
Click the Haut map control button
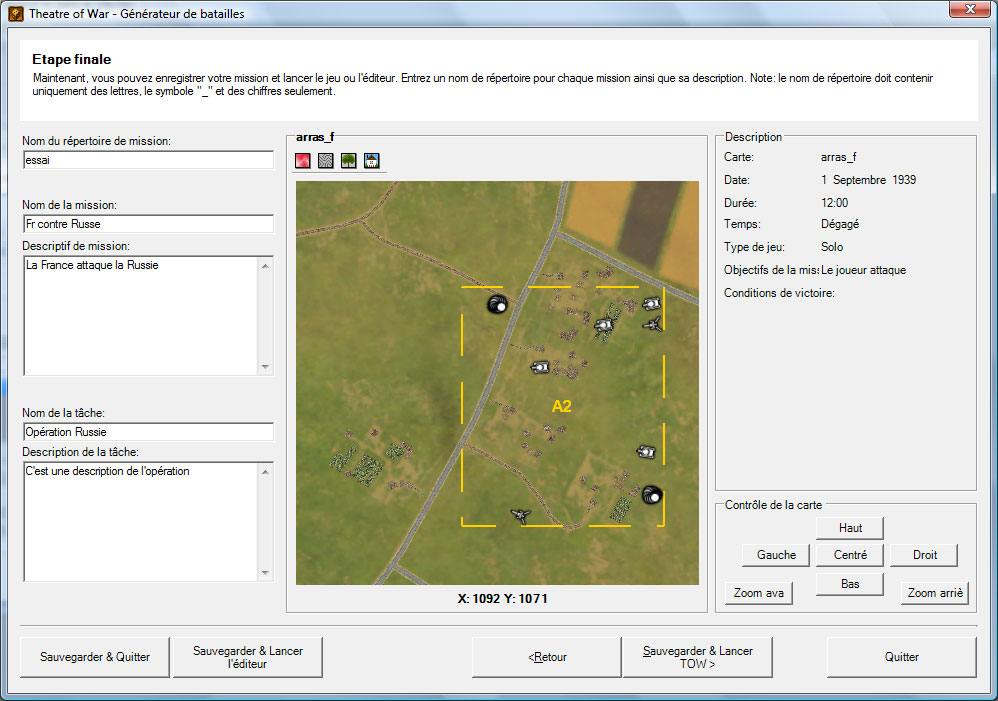[x=850, y=528]
